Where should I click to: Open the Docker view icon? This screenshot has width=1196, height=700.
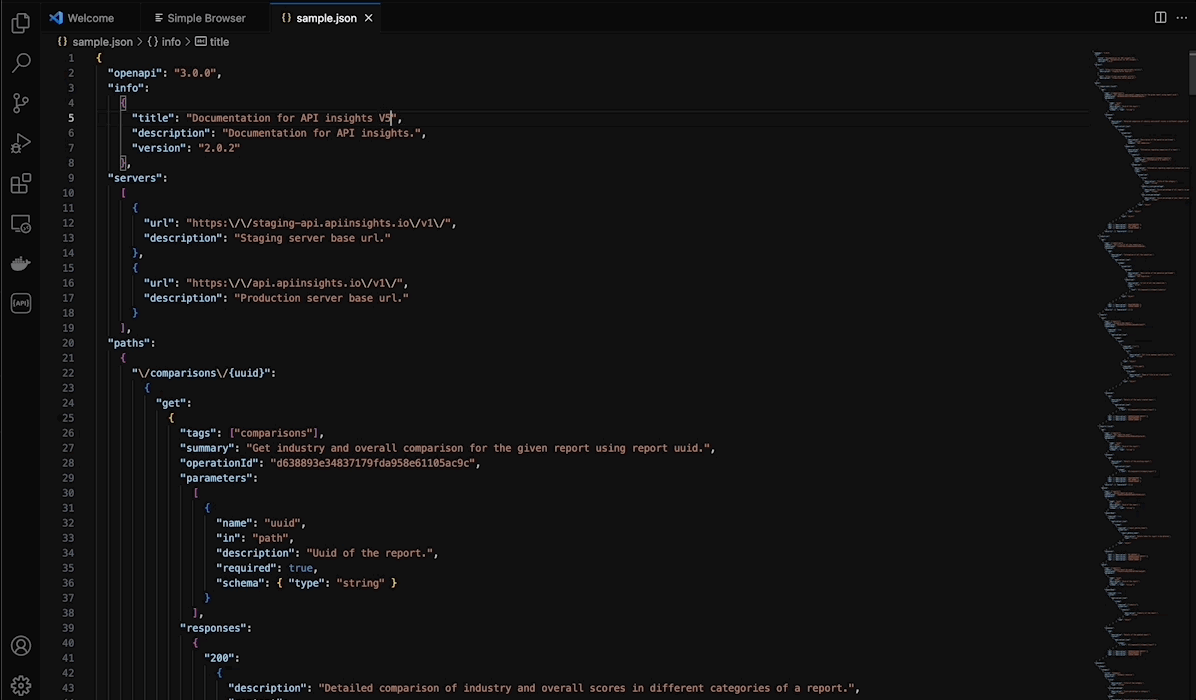(20, 264)
